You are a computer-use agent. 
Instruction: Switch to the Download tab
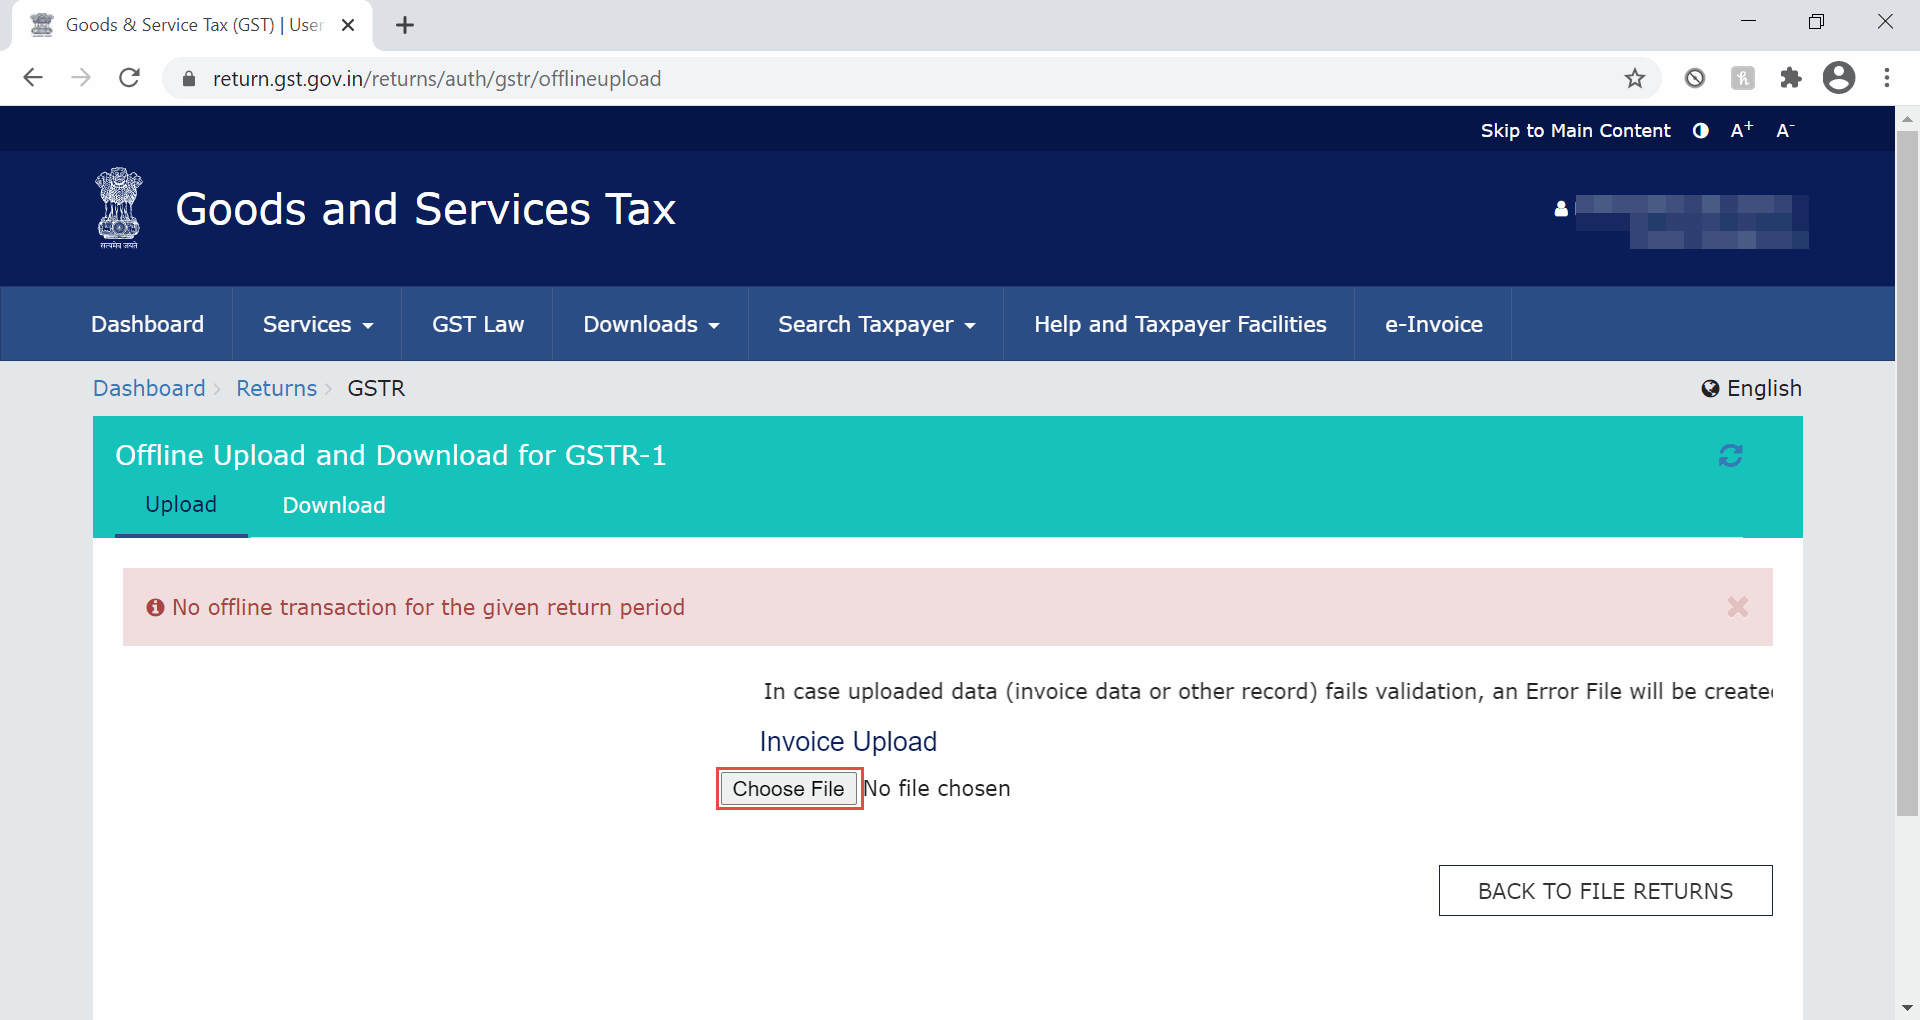[x=334, y=505]
